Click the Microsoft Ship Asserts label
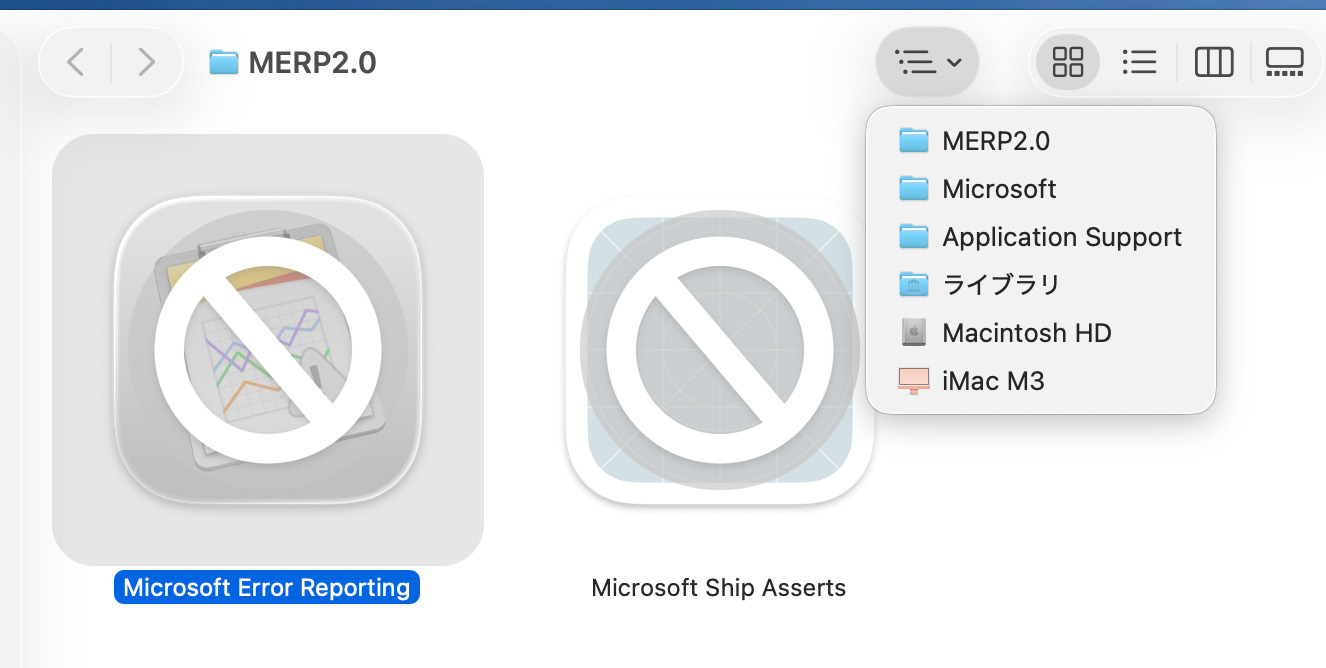Screen dimensions: 1326x668 [x=719, y=587]
